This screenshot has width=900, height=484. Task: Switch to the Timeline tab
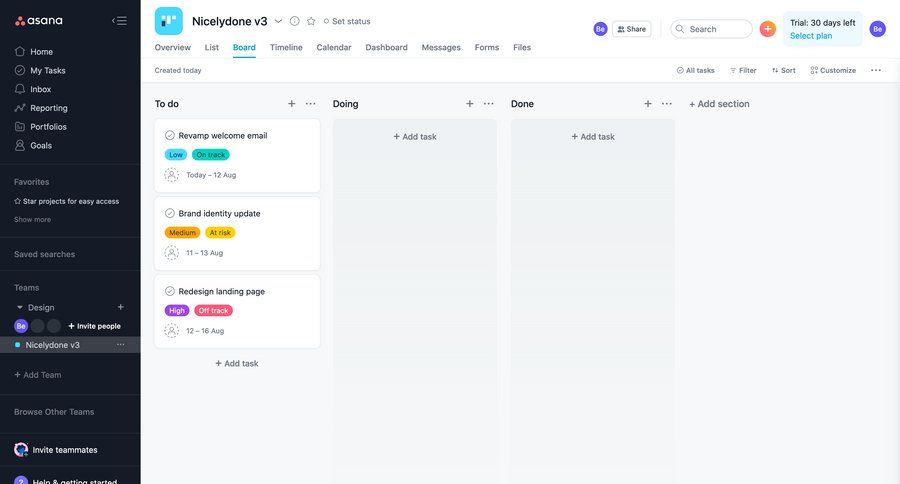(x=286, y=47)
